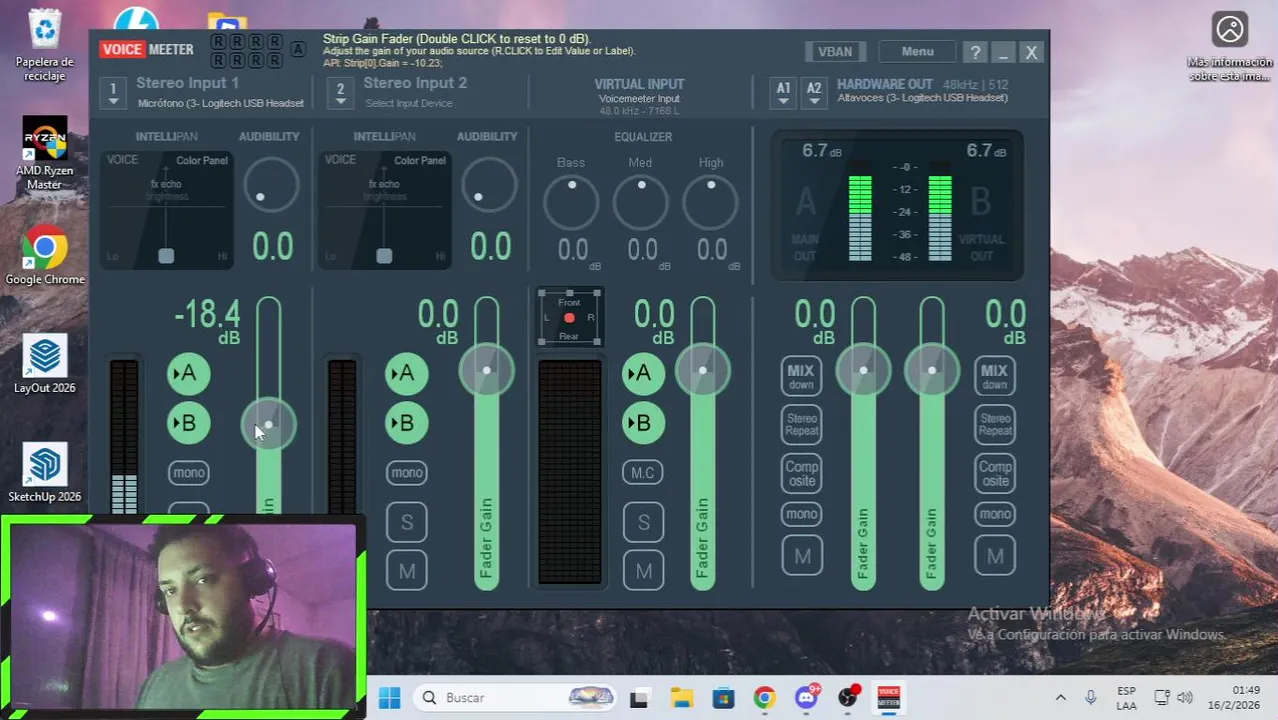
Task: Open Stereo Input 1 device selector
Action: (113, 92)
